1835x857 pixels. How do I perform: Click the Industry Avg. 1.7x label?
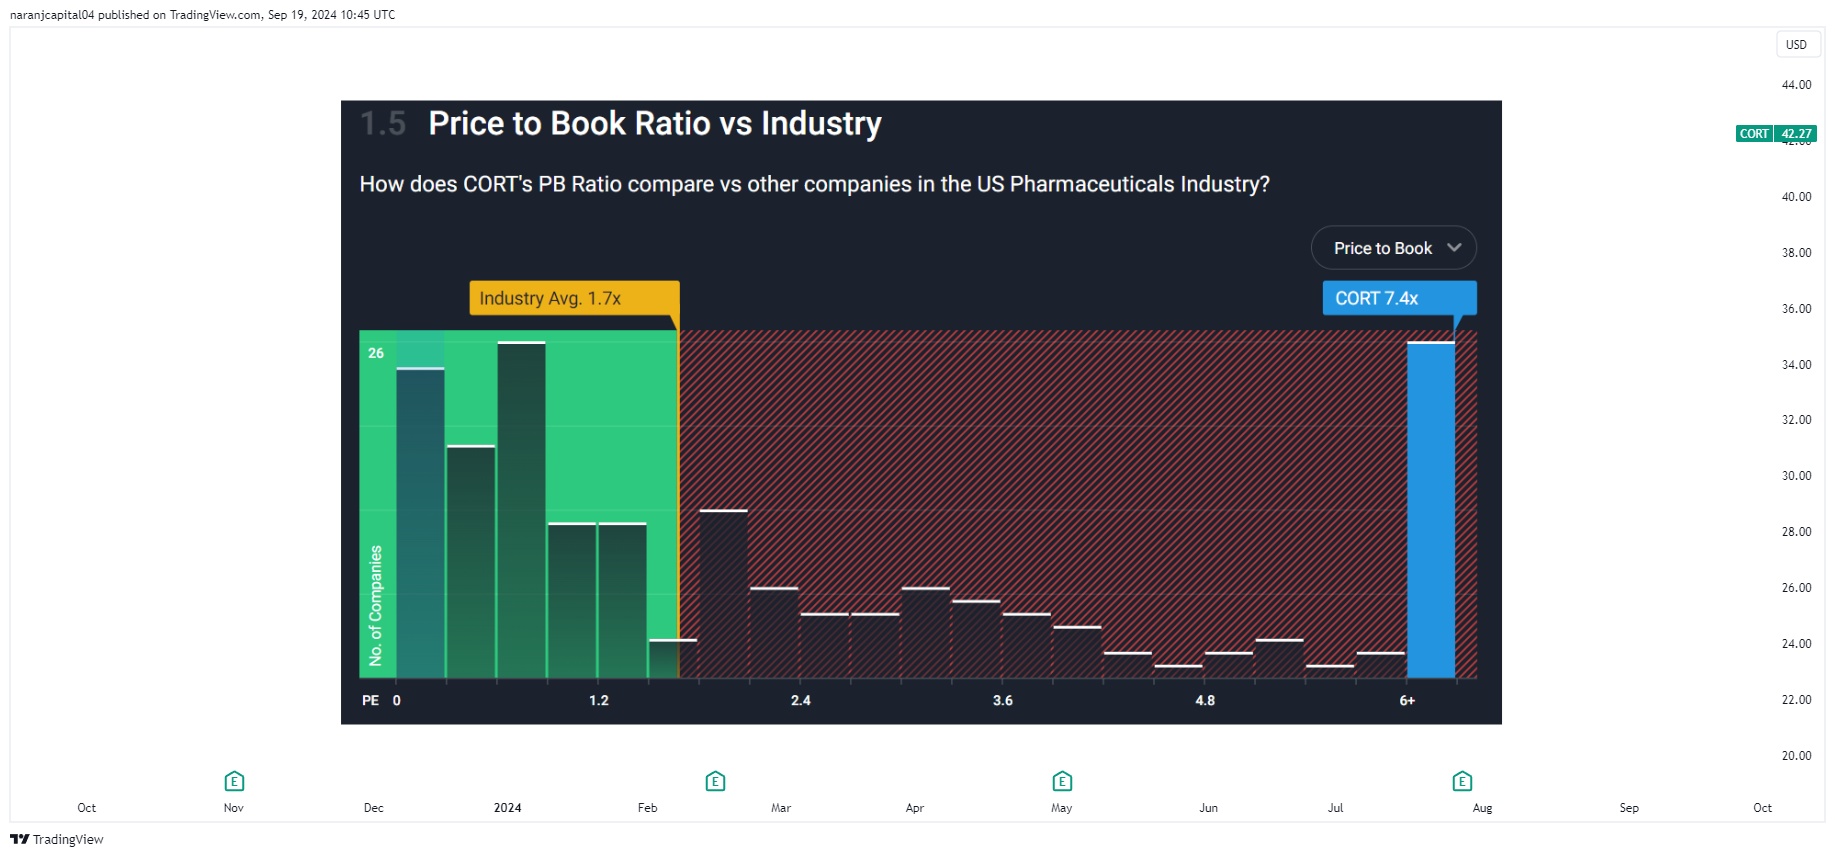[x=574, y=298]
